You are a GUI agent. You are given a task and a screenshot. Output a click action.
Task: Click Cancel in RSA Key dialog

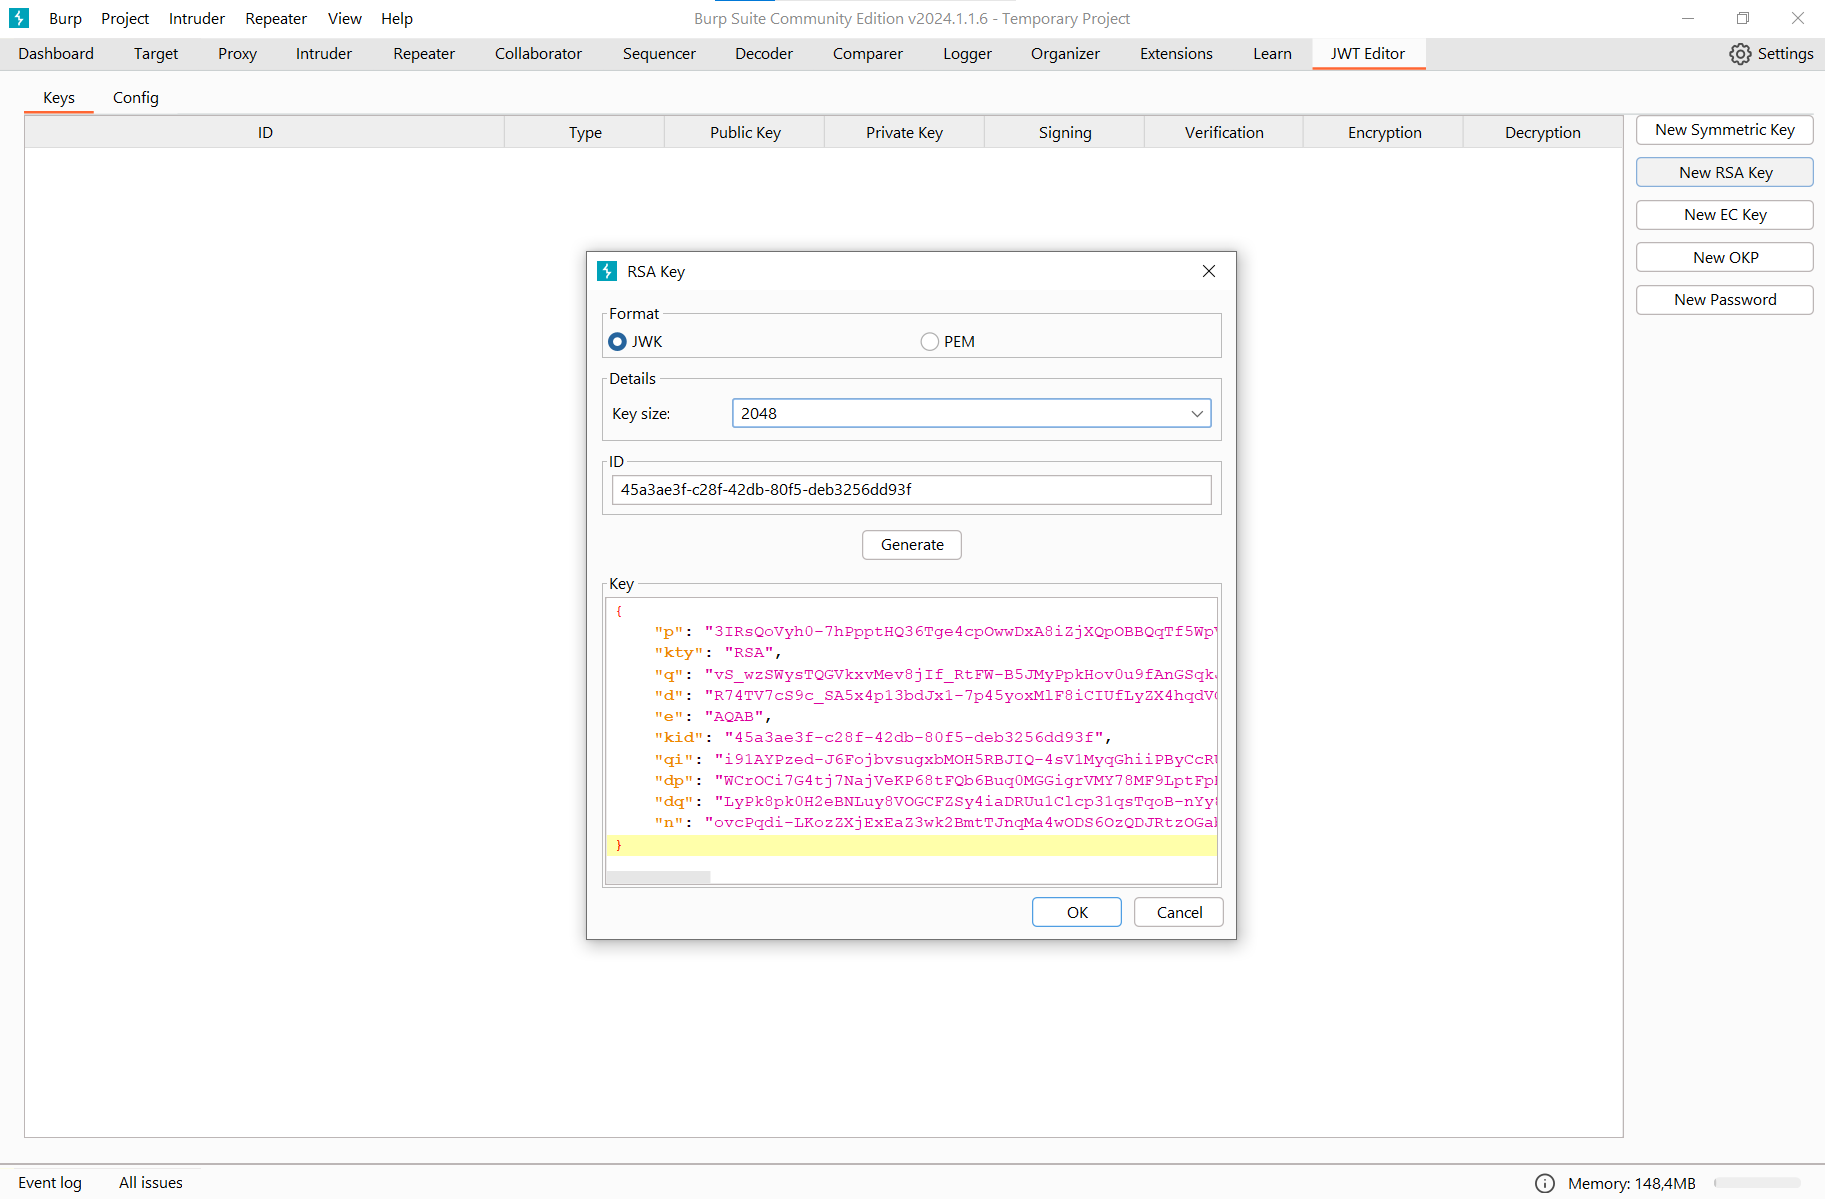(x=1179, y=912)
